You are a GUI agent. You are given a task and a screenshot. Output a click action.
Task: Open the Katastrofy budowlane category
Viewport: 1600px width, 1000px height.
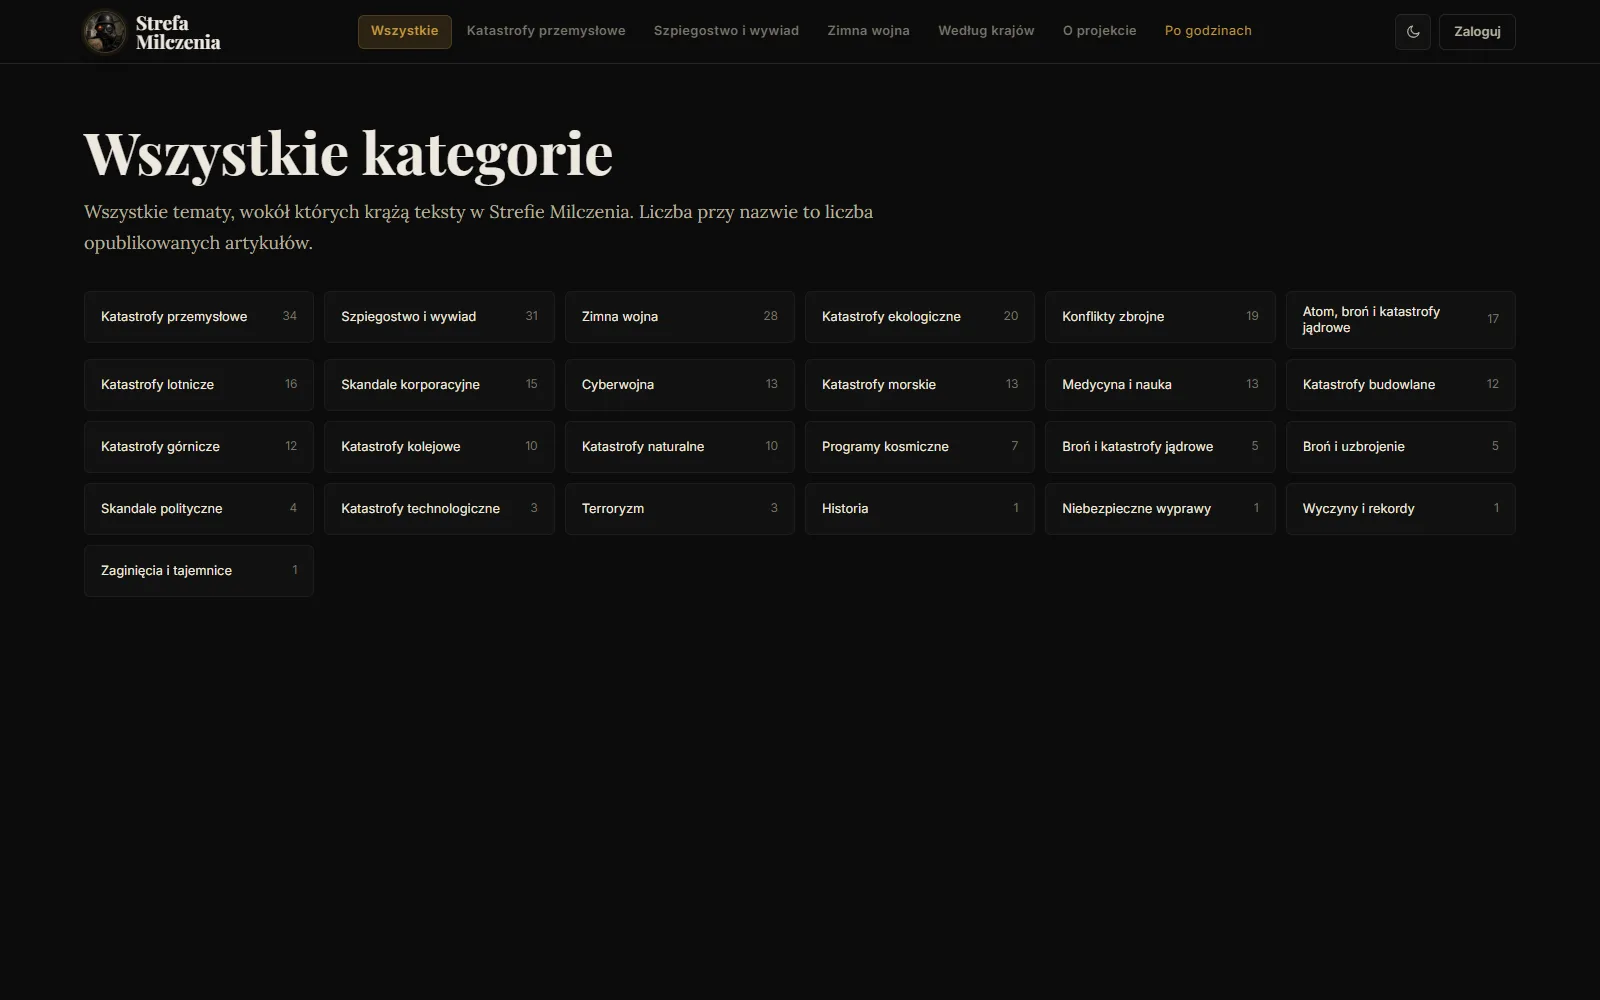[1401, 385]
